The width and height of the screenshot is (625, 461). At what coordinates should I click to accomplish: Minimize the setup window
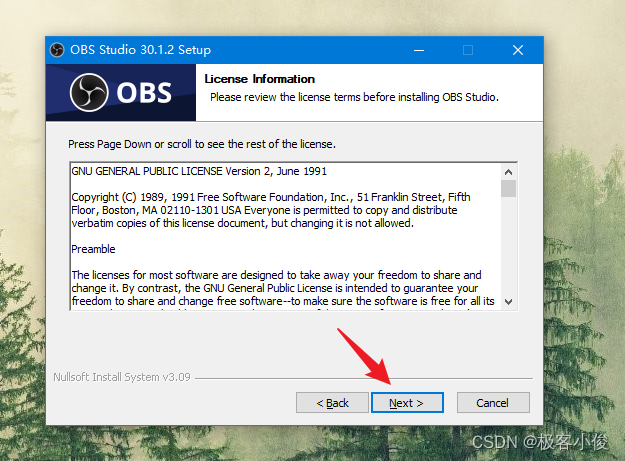pos(419,50)
